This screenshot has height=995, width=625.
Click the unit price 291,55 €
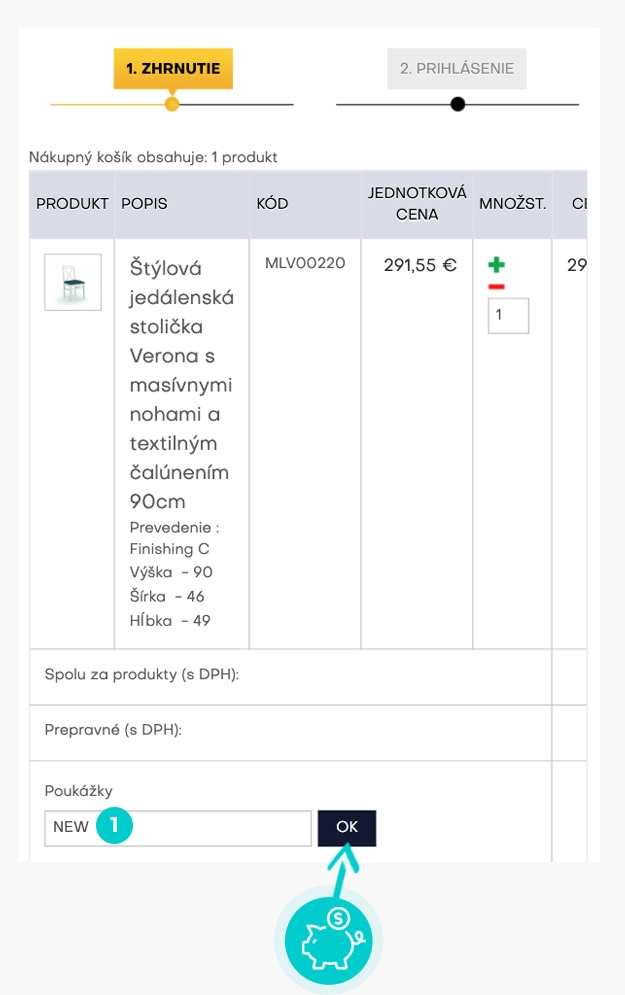click(420, 266)
